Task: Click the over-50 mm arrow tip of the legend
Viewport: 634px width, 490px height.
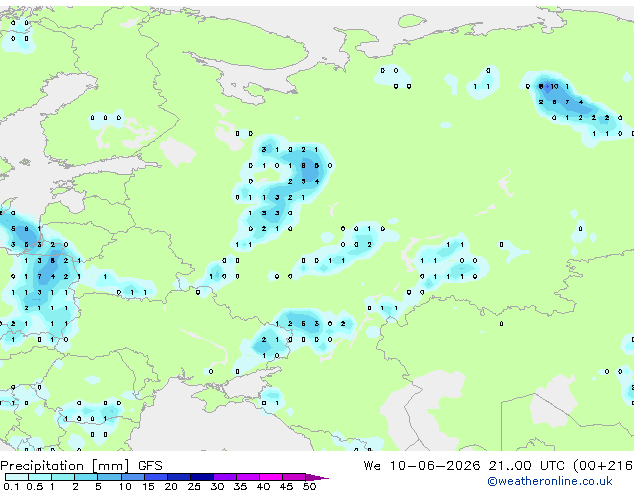Action: (x=317, y=477)
